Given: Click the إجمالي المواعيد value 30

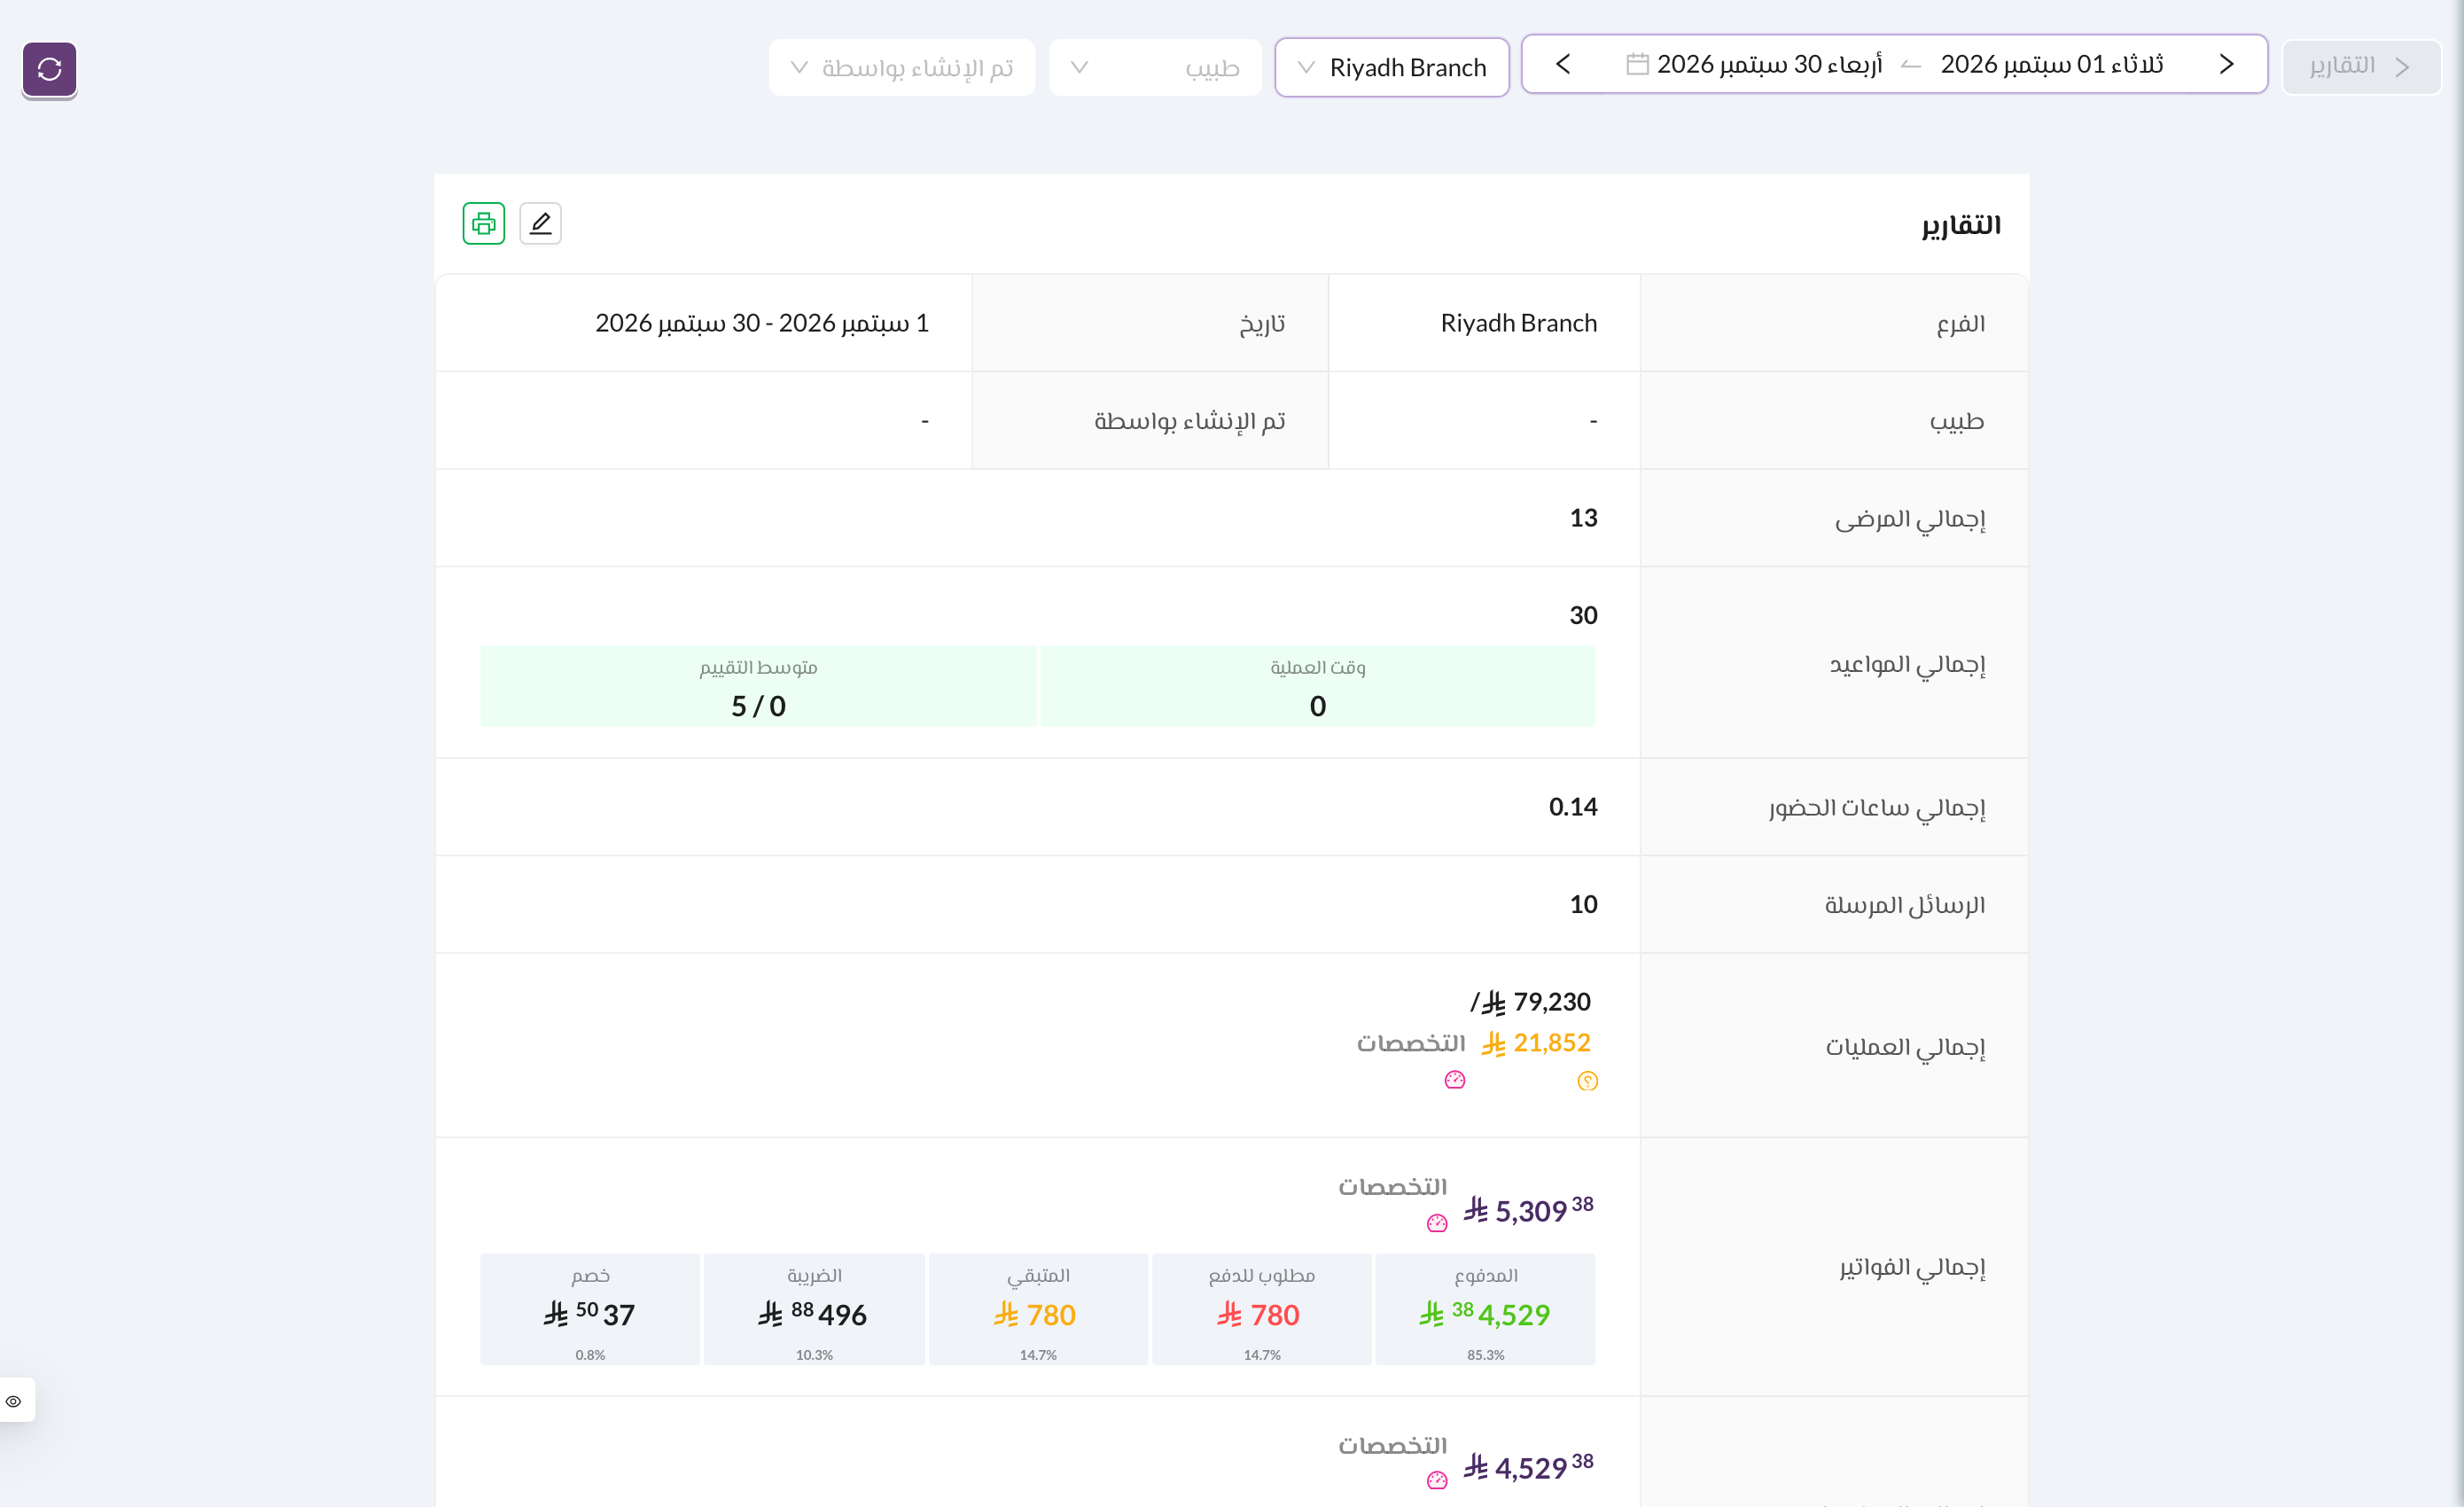Looking at the screenshot, I should (1583, 615).
